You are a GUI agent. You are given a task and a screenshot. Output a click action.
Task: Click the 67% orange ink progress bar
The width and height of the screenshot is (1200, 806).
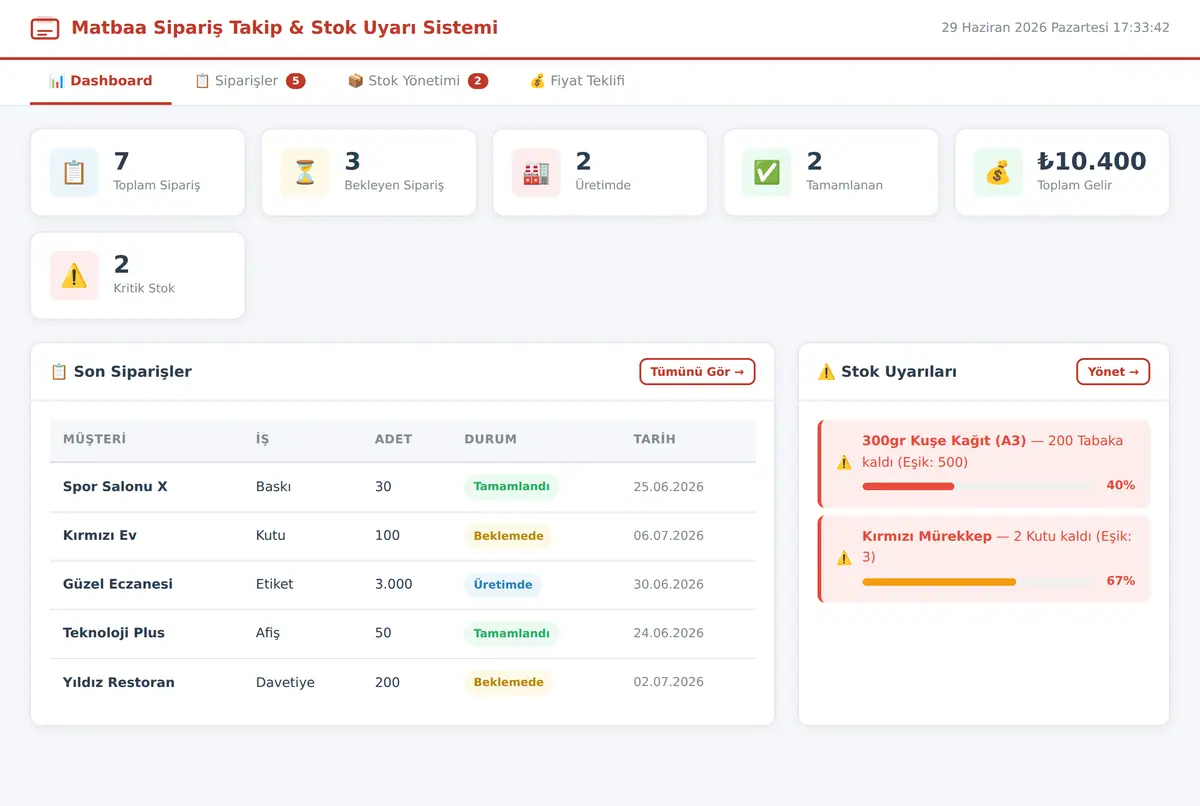pos(977,581)
